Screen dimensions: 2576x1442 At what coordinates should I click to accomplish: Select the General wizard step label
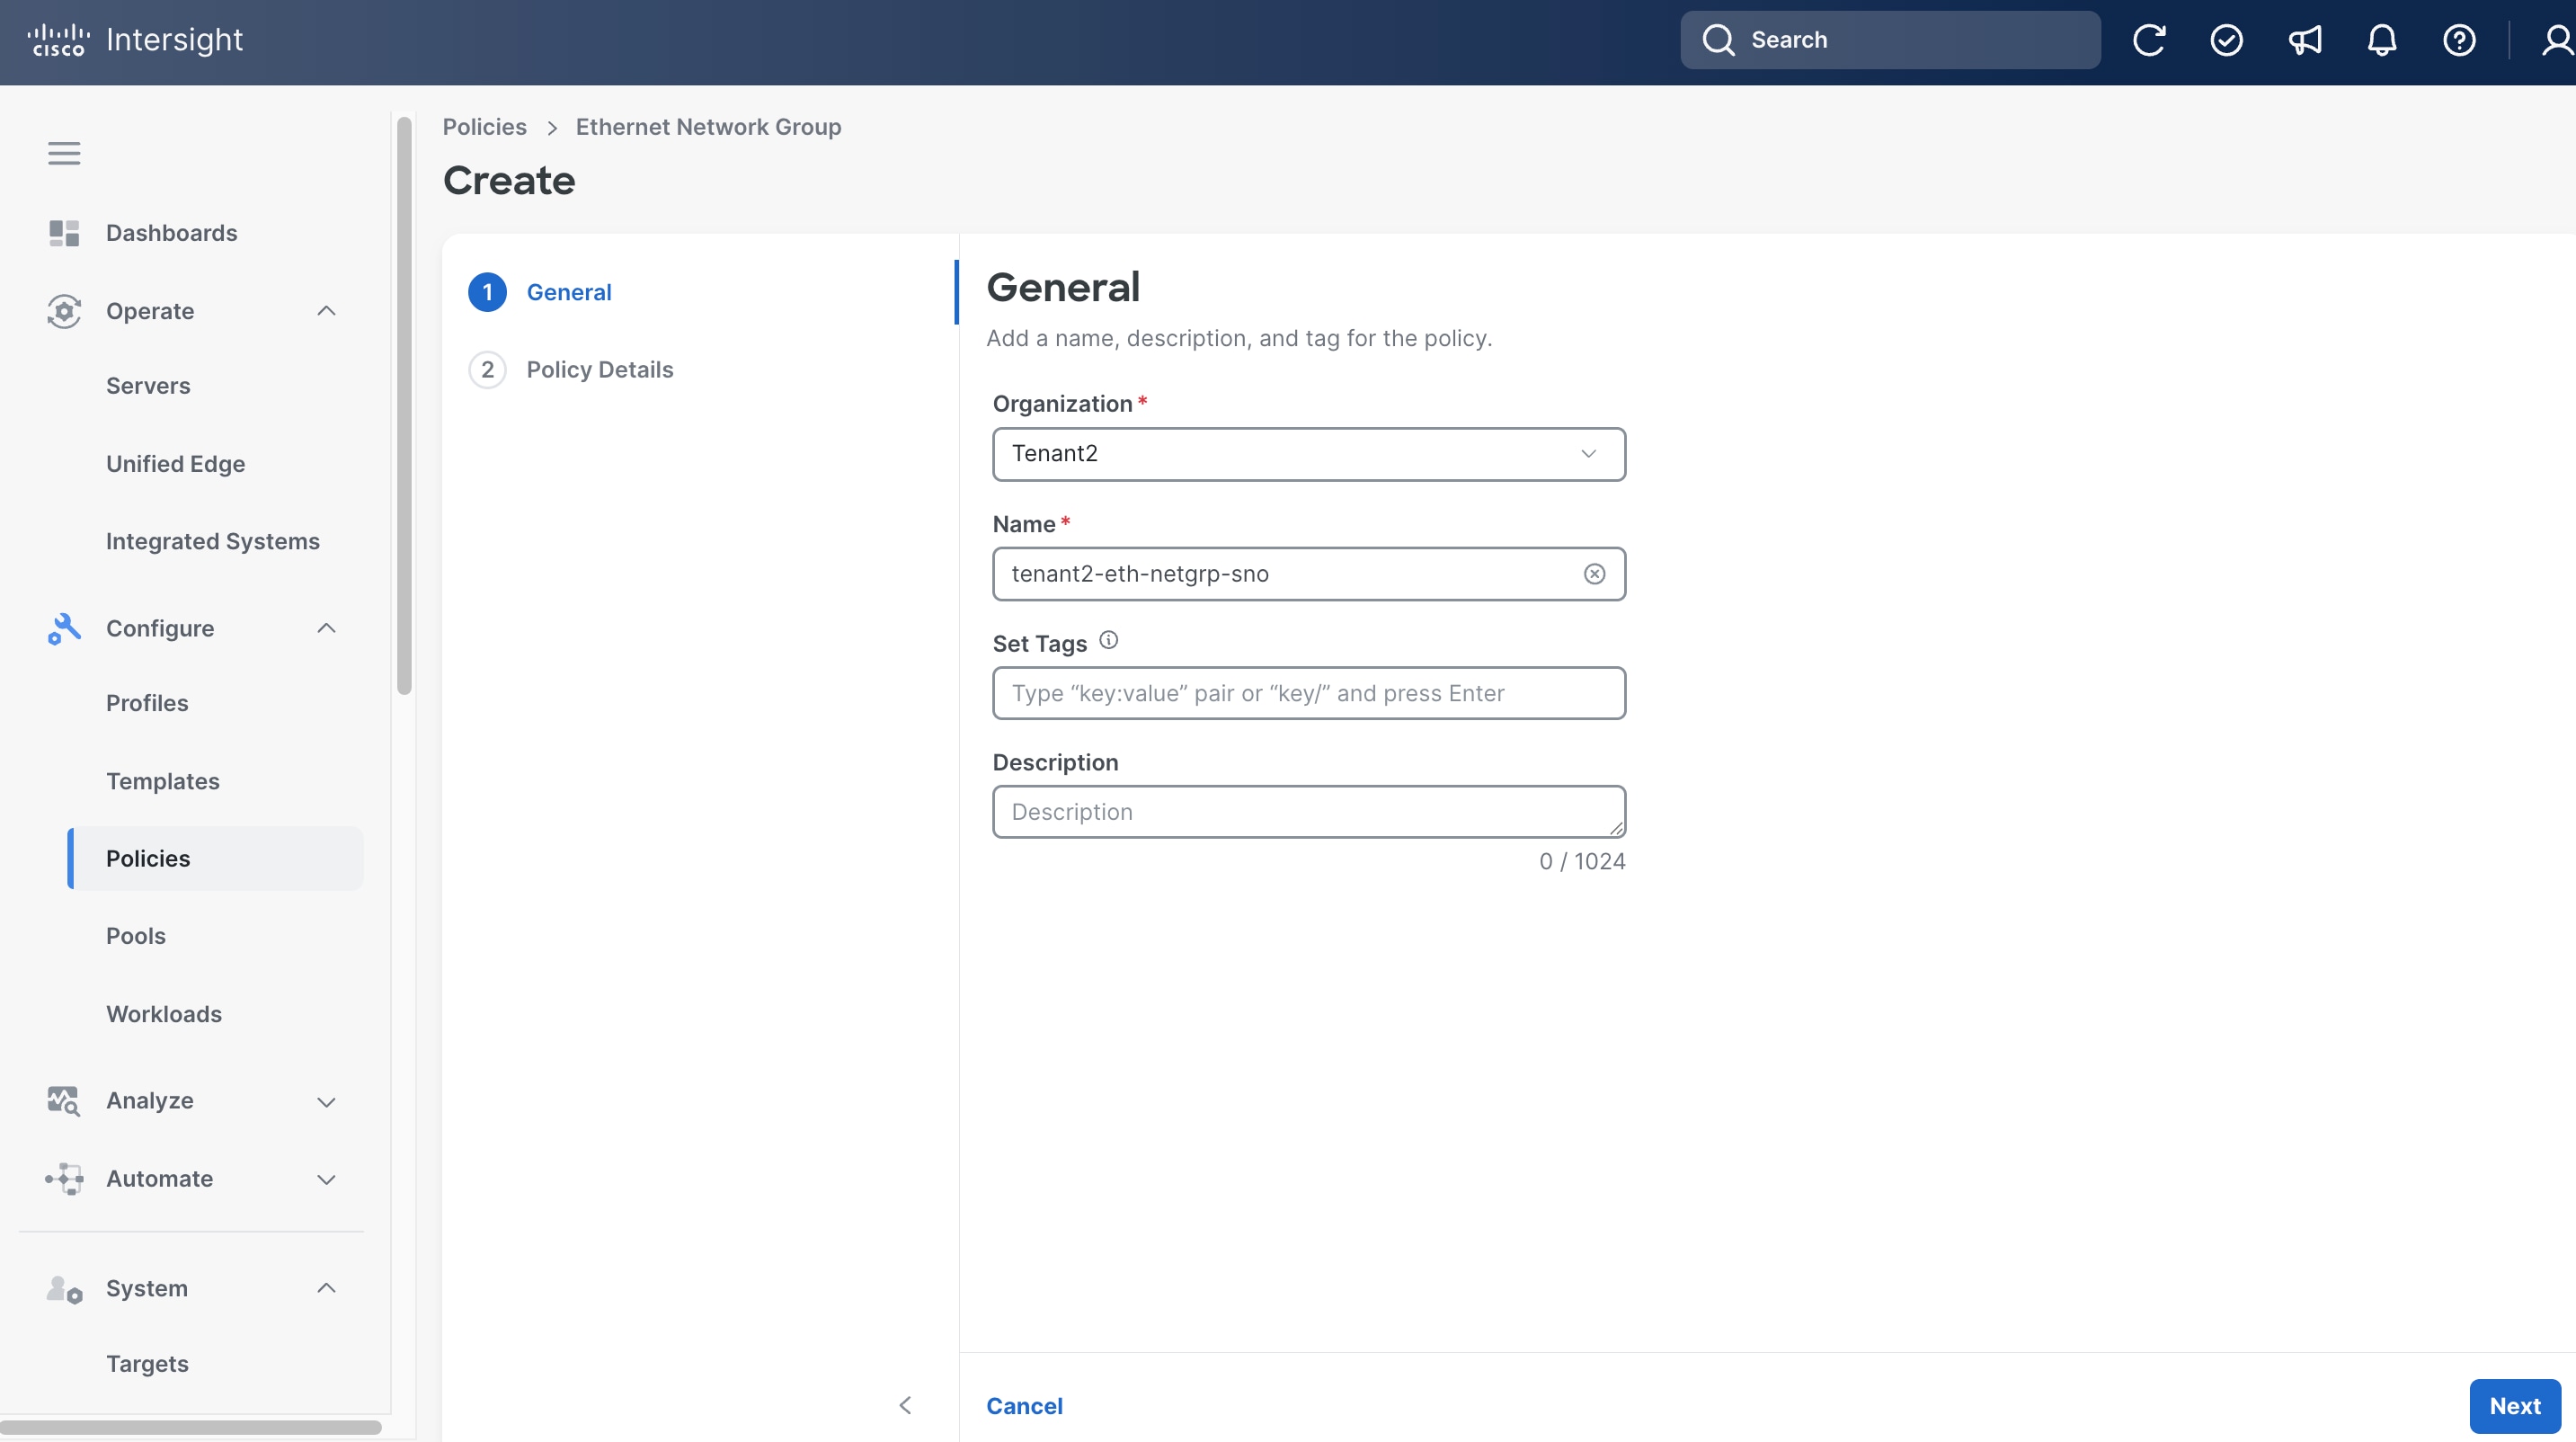pos(569,292)
